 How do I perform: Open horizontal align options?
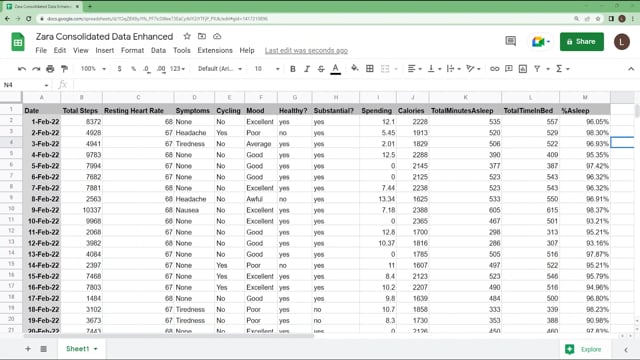point(414,69)
